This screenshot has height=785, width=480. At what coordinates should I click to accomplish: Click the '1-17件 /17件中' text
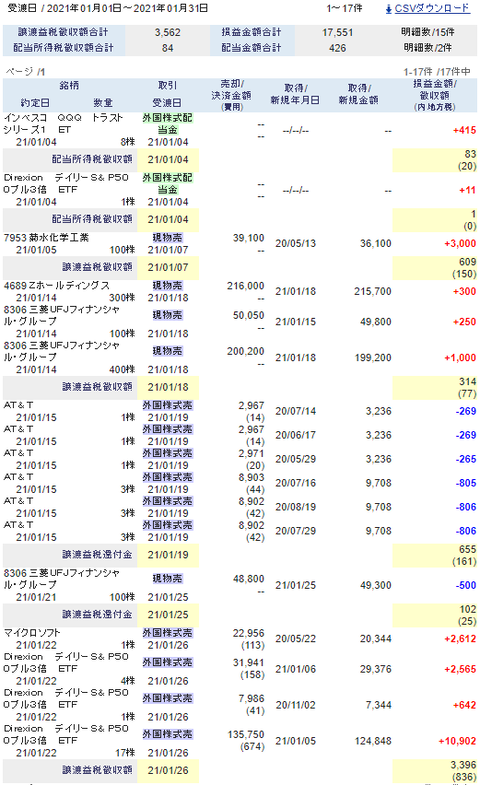coord(437,72)
